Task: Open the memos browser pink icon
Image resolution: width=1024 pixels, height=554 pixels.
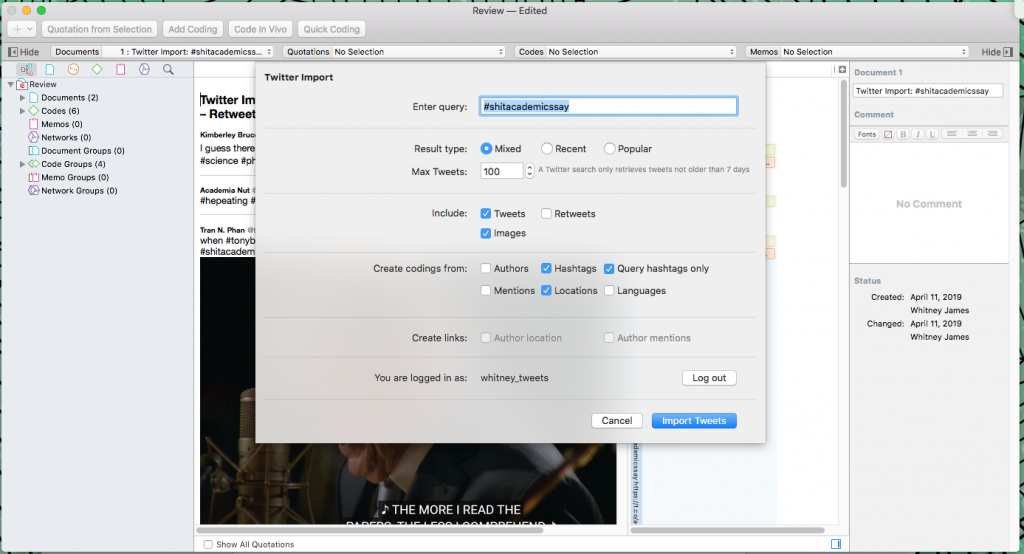Action: [x=120, y=69]
